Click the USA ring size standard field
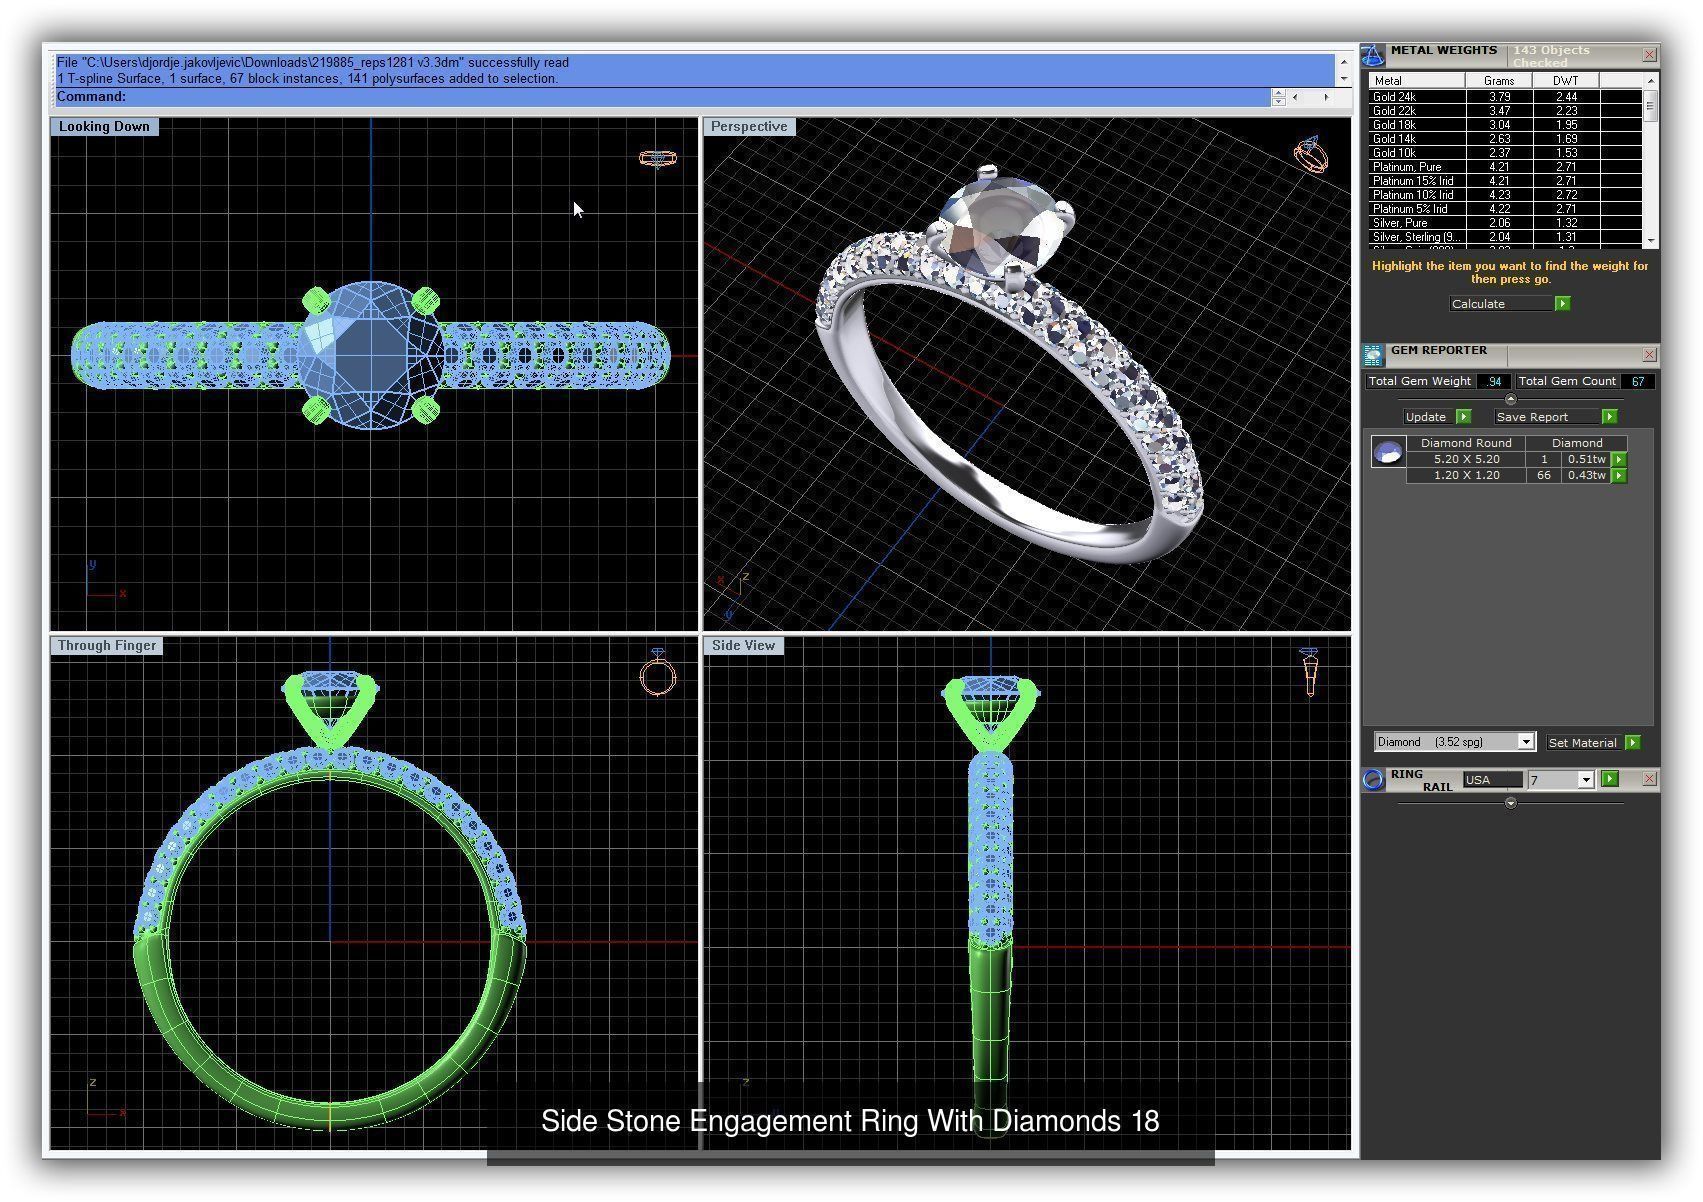This screenshot has height=1202, width=1703. 1493,780
